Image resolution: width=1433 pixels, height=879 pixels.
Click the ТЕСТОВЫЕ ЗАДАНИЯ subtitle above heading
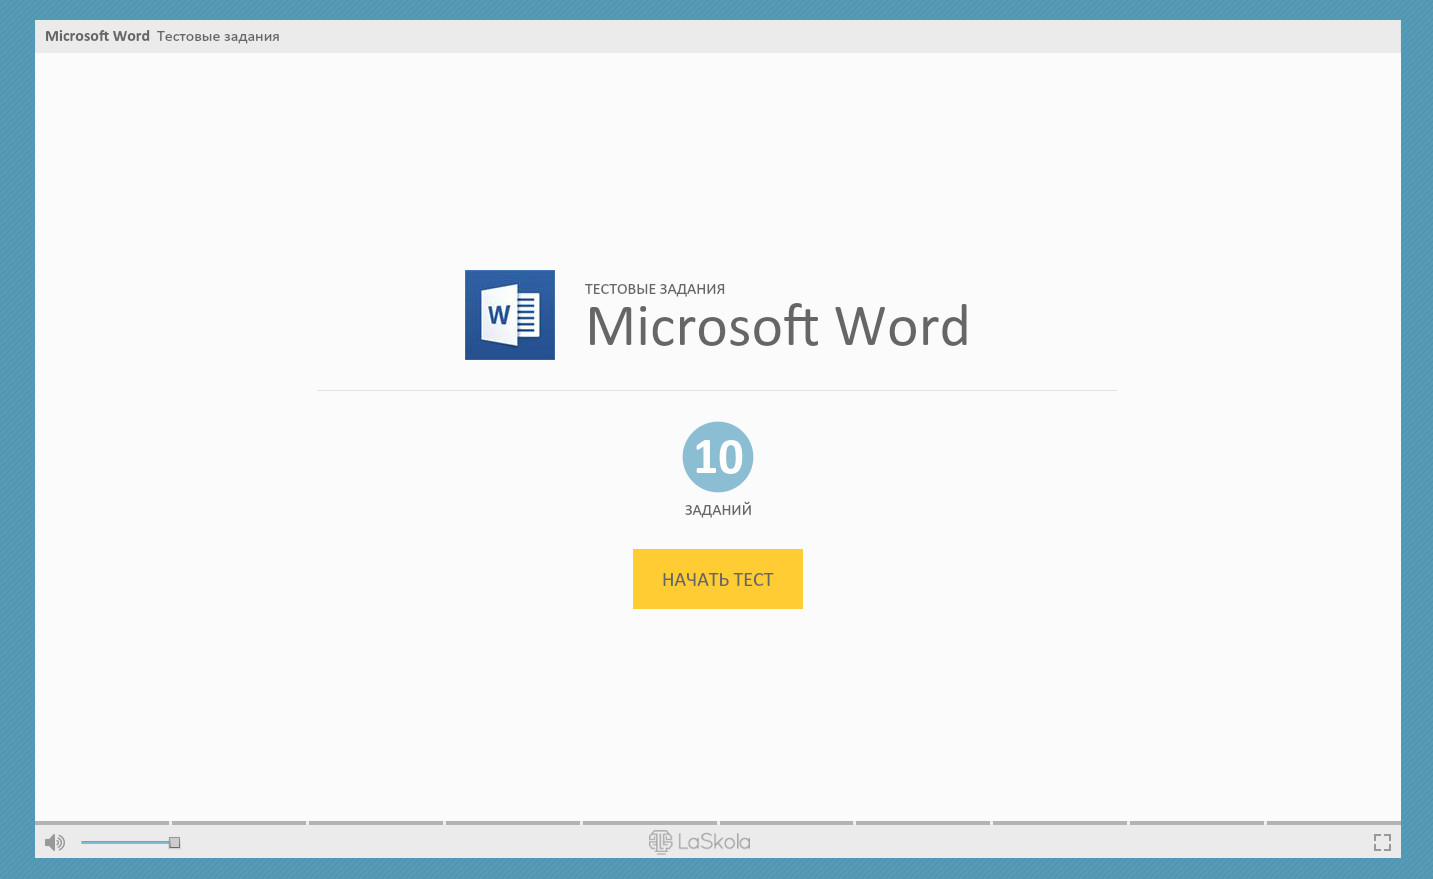(654, 289)
